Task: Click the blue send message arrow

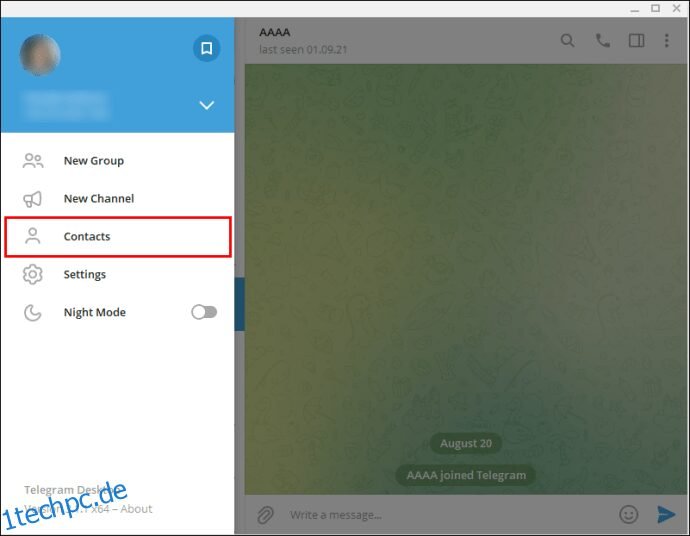Action: pos(666,514)
